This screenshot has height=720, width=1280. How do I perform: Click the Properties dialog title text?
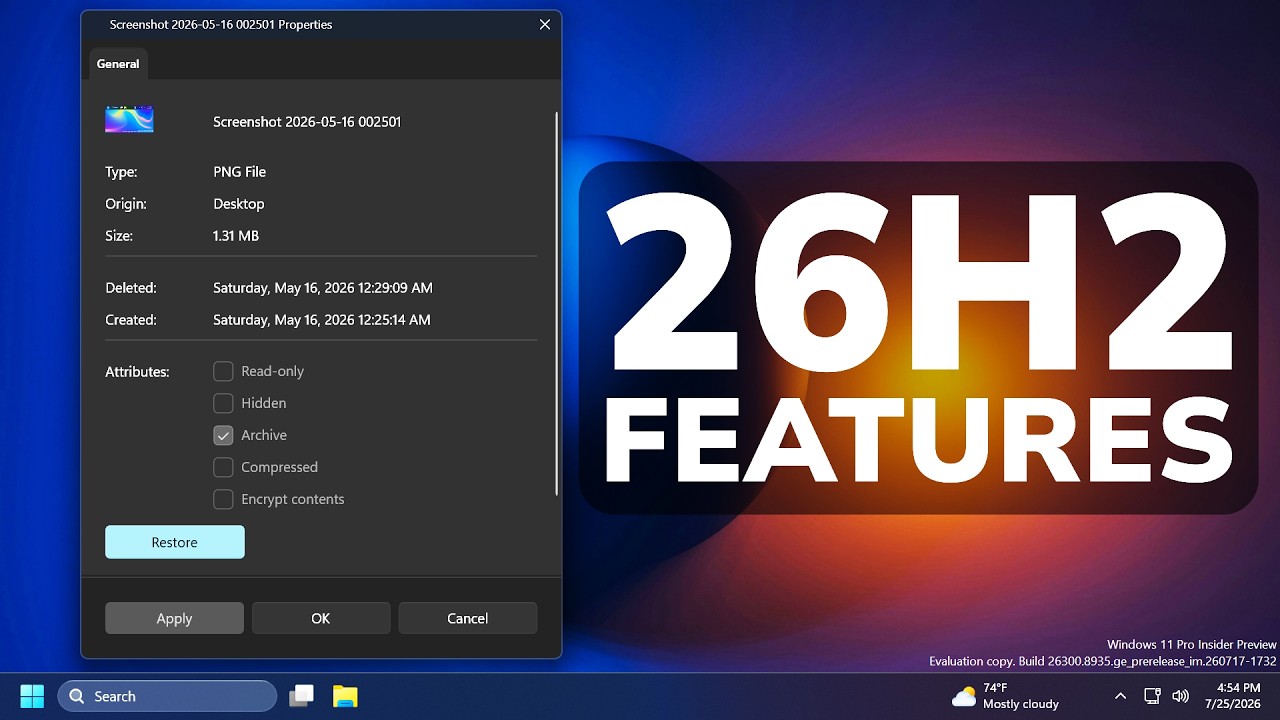[221, 24]
